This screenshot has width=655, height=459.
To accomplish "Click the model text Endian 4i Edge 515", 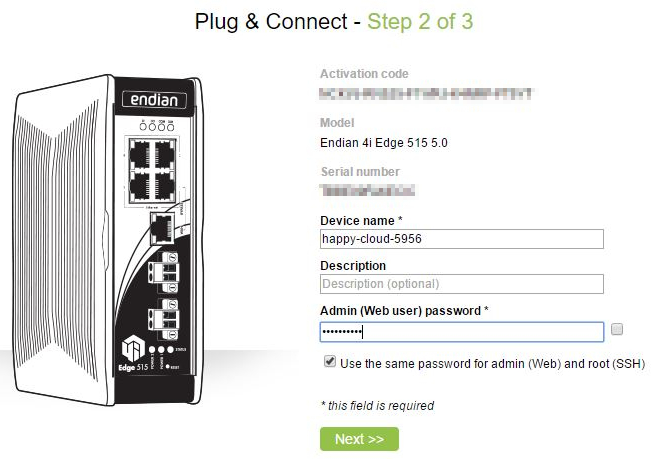I will coord(384,143).
